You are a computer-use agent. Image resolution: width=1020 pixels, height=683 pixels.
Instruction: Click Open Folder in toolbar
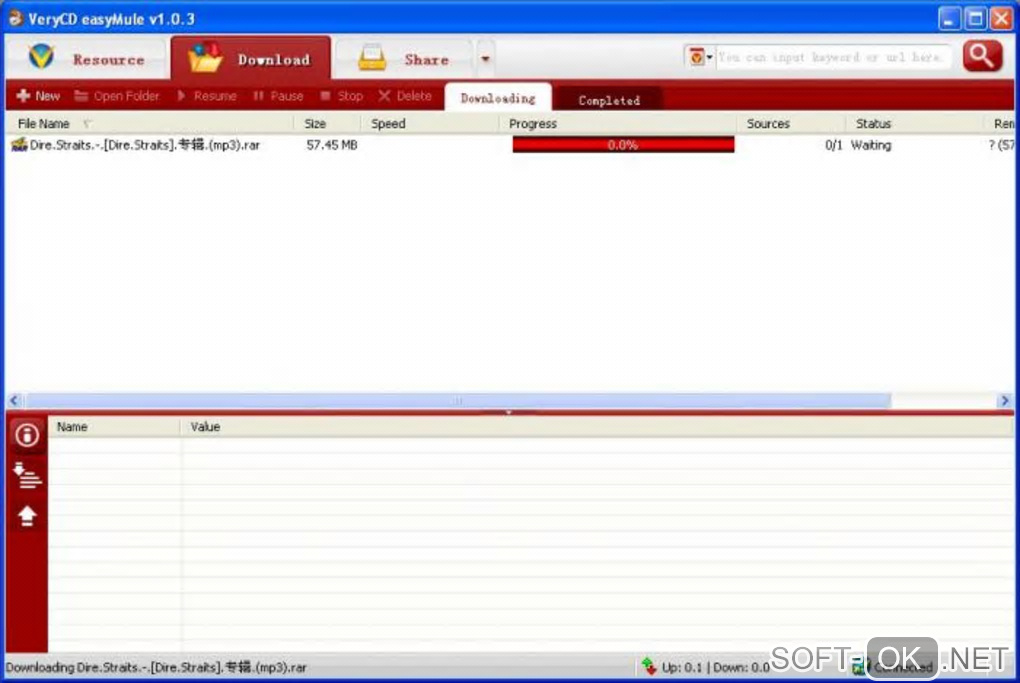tap(117, 96)
